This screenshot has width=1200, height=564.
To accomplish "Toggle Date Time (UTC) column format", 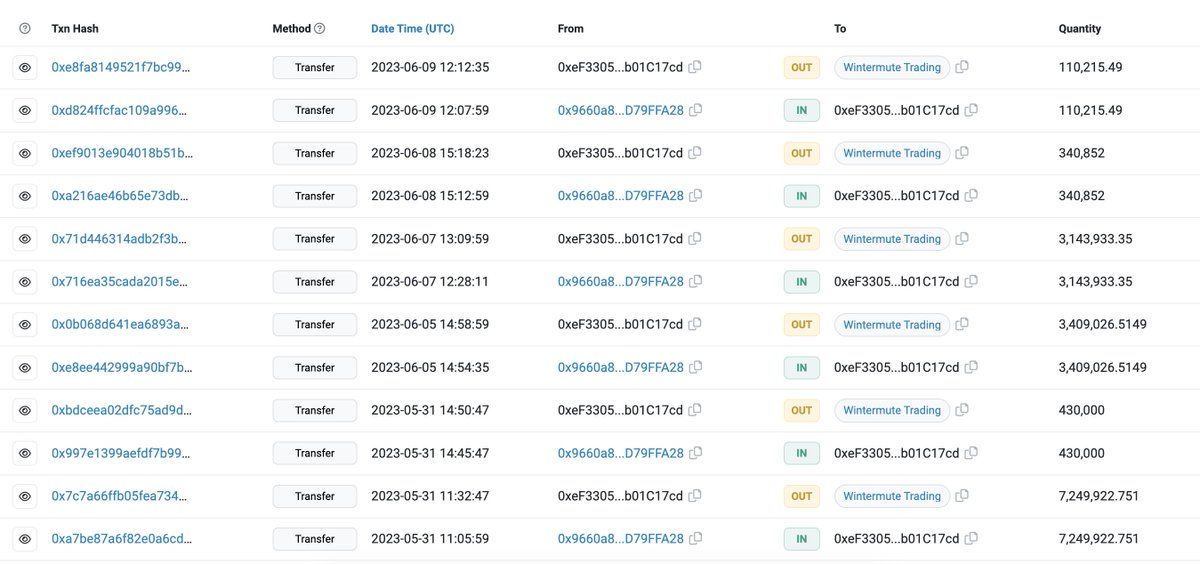I will tap(412, 29).
